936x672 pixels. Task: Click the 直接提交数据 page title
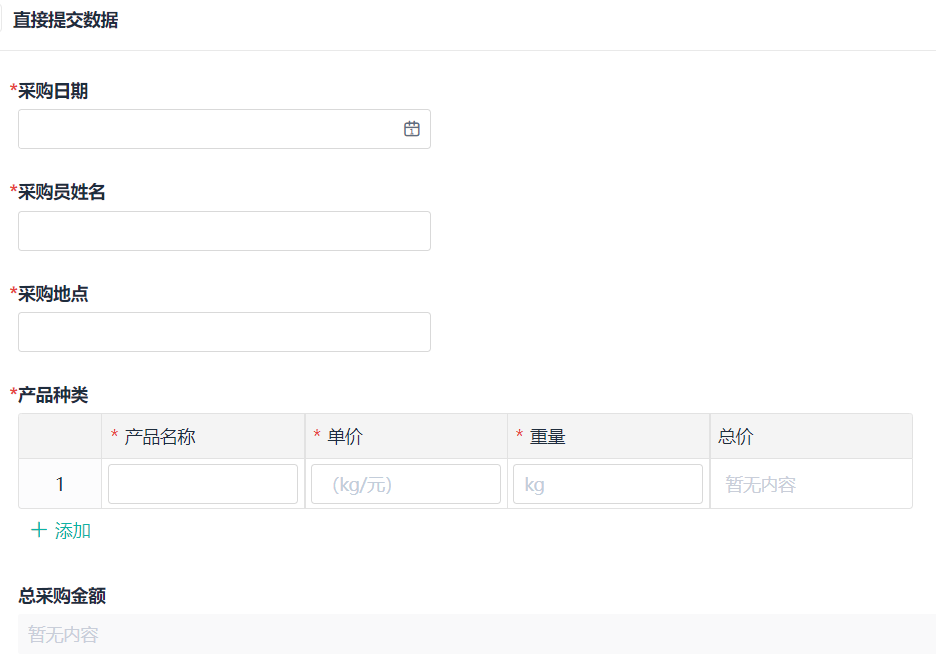[65, 20]
